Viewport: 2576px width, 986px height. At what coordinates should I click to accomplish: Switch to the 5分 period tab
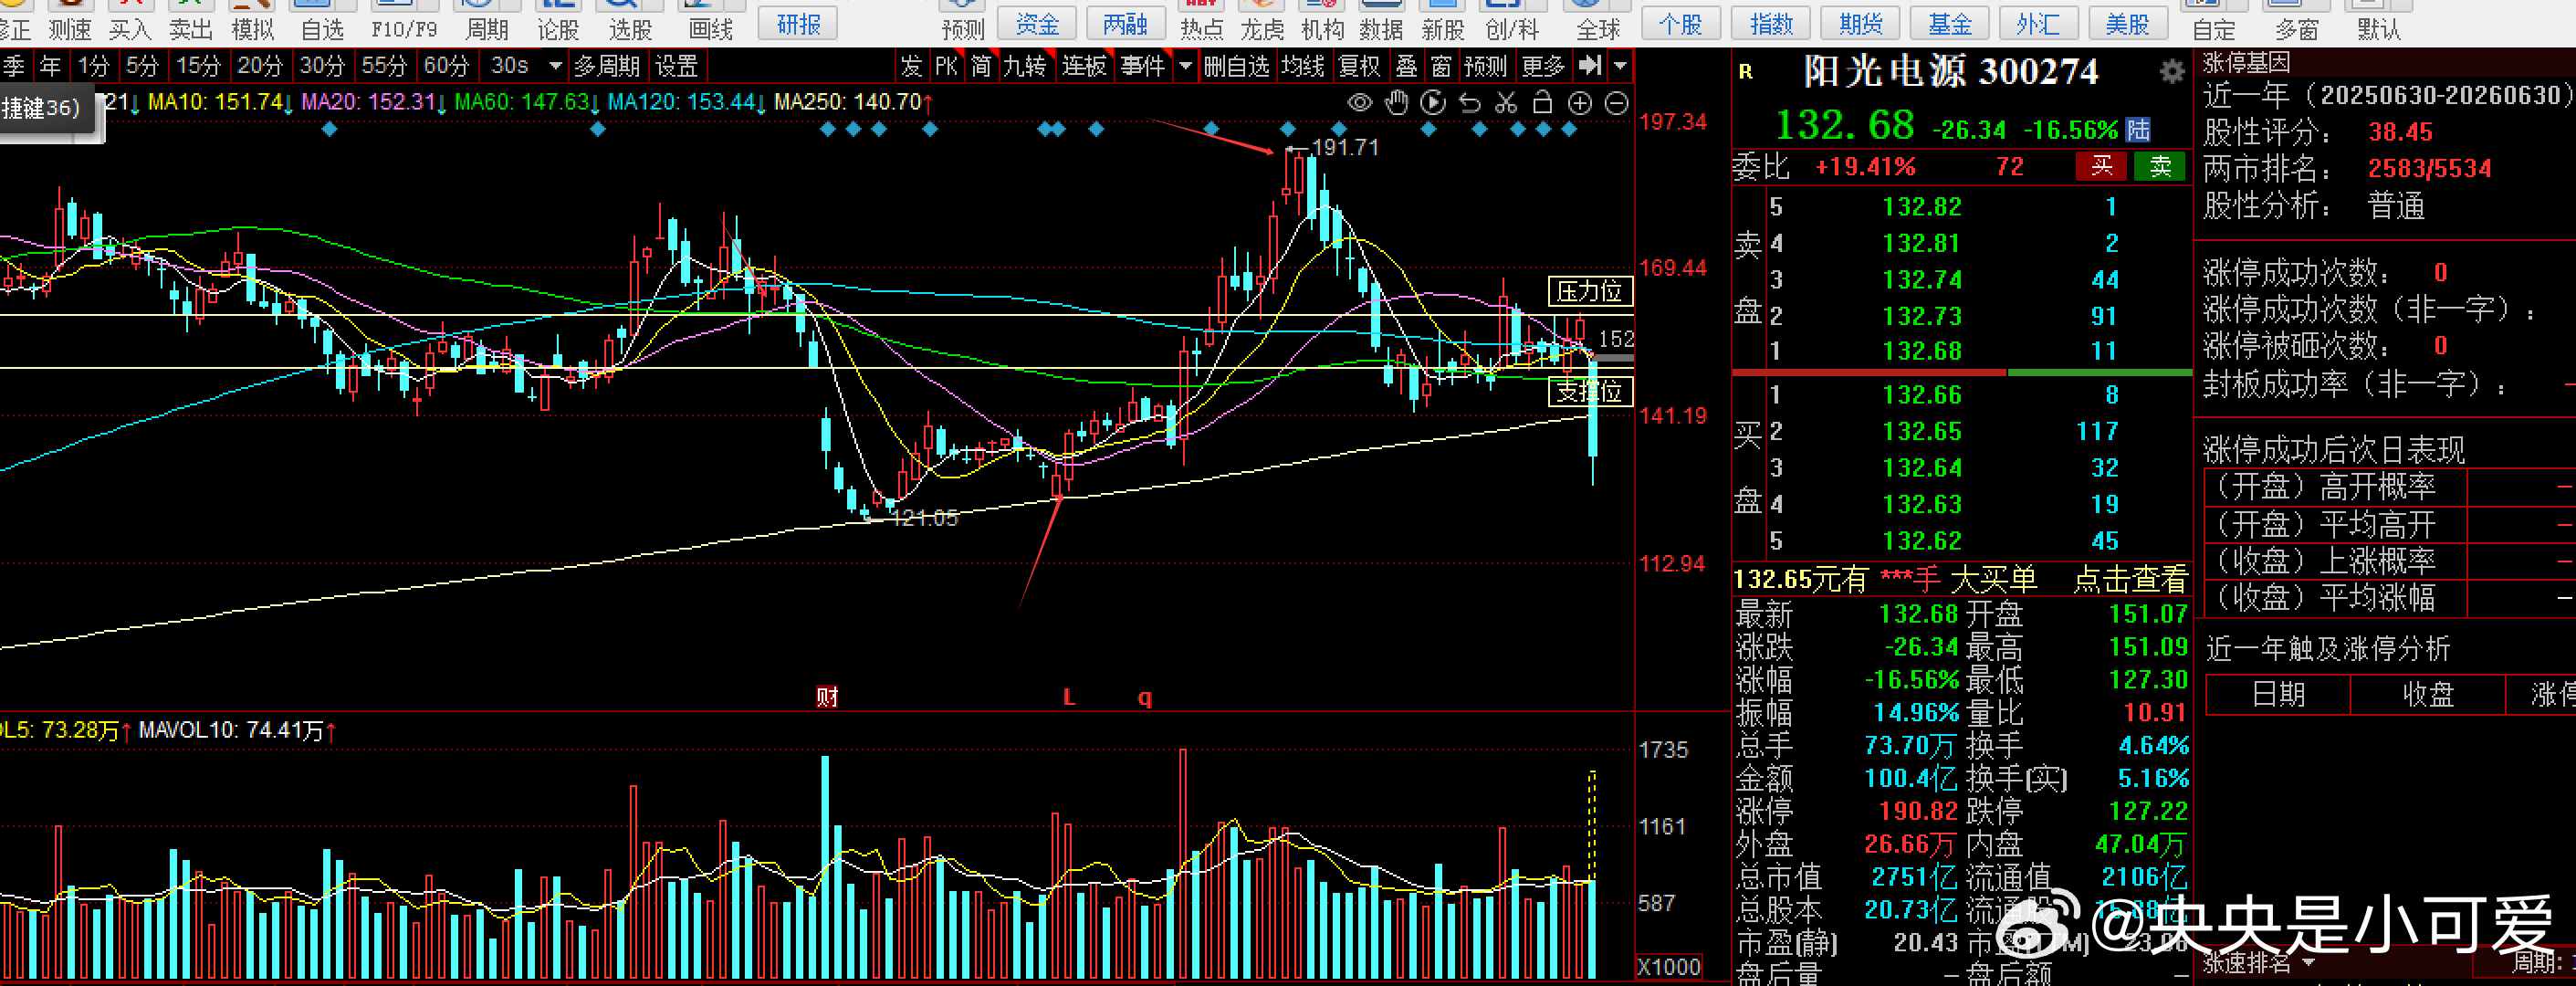click(143, 66)
